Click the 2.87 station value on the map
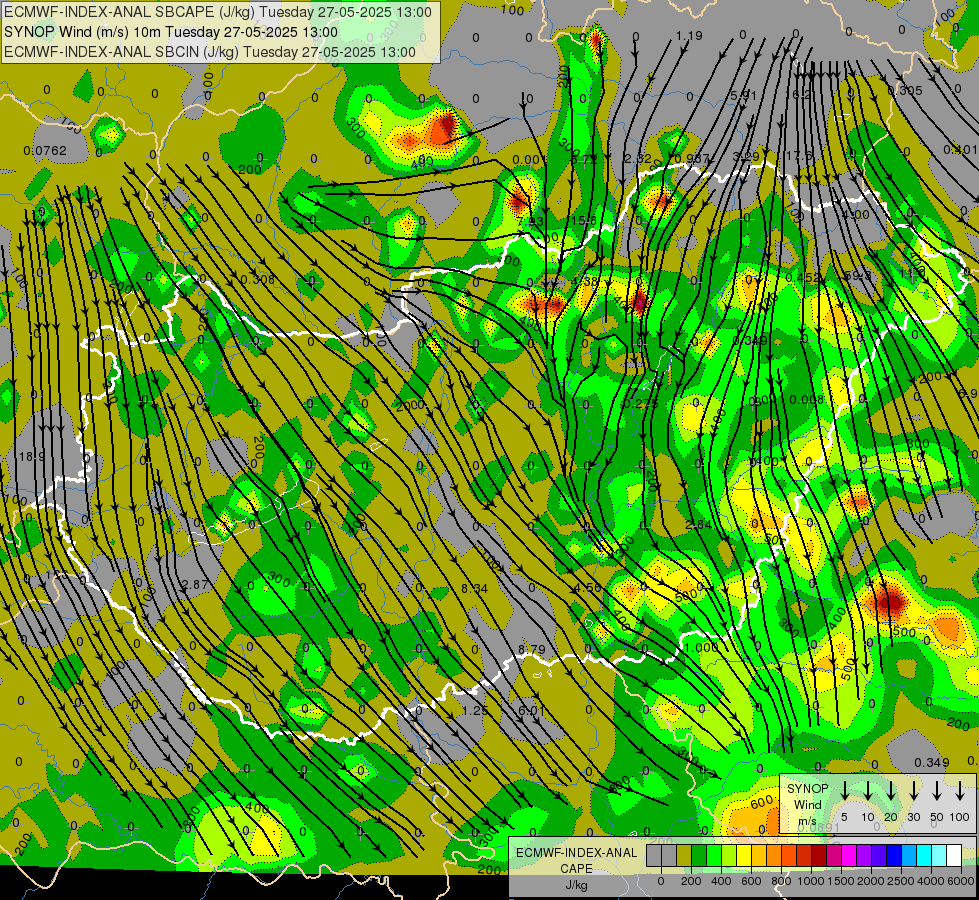Viewport: 979px width, 900px height. (x=195, y=585)
